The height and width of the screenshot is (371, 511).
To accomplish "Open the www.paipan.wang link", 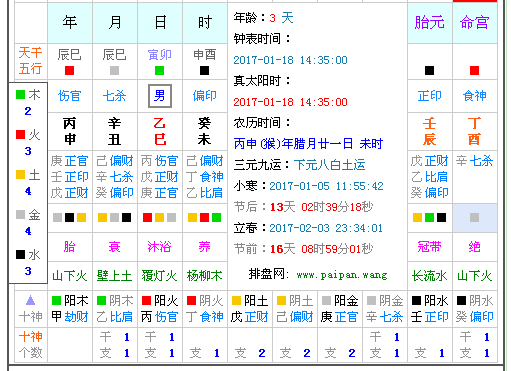I will click(x=342, y=275).
